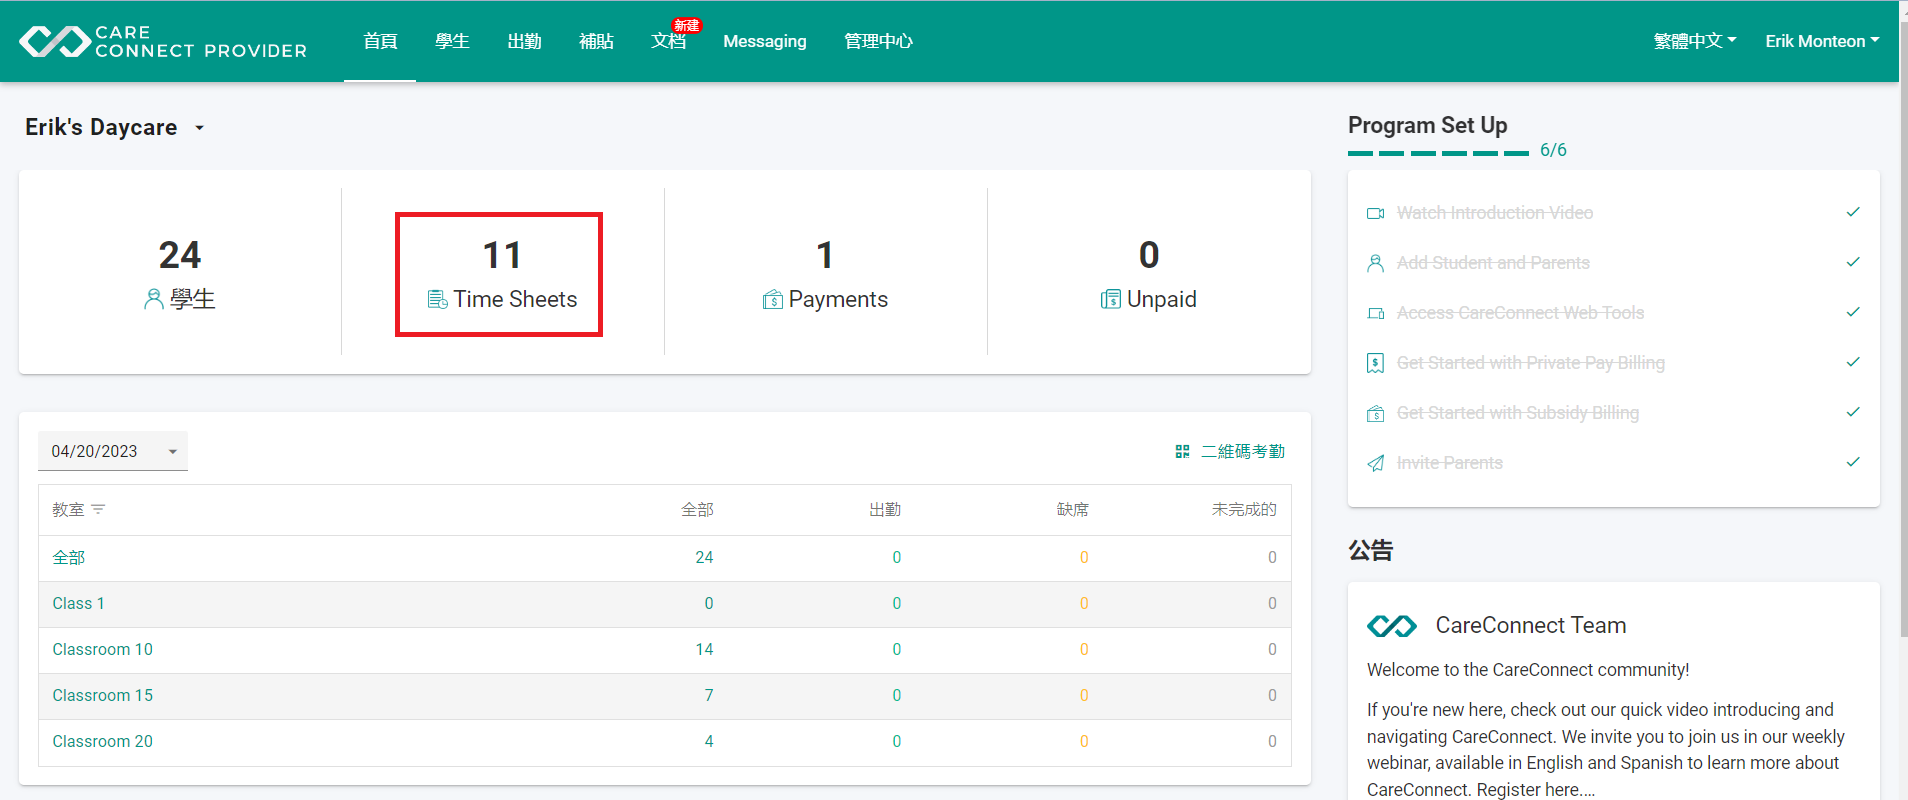Image resolution: width=1908 pixels, height=800 pixels.
Task: Open the 補貼 menu
Action: [596, 41]
